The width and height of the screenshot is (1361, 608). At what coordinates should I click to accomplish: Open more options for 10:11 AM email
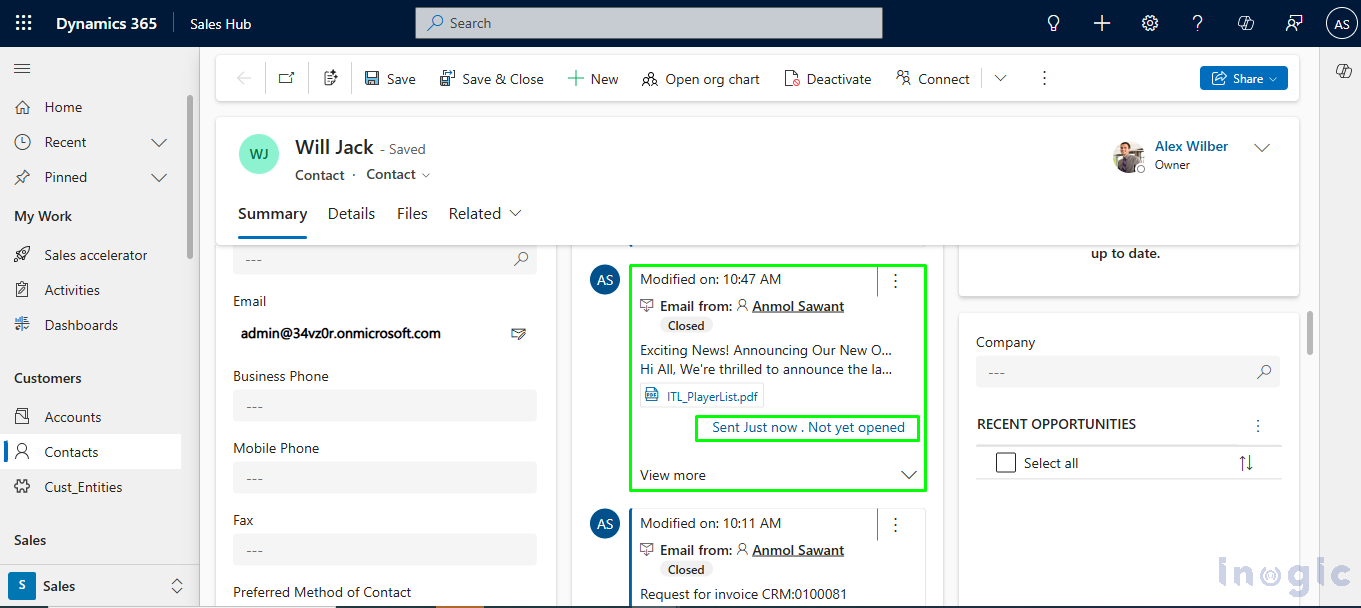coord(895,524)
